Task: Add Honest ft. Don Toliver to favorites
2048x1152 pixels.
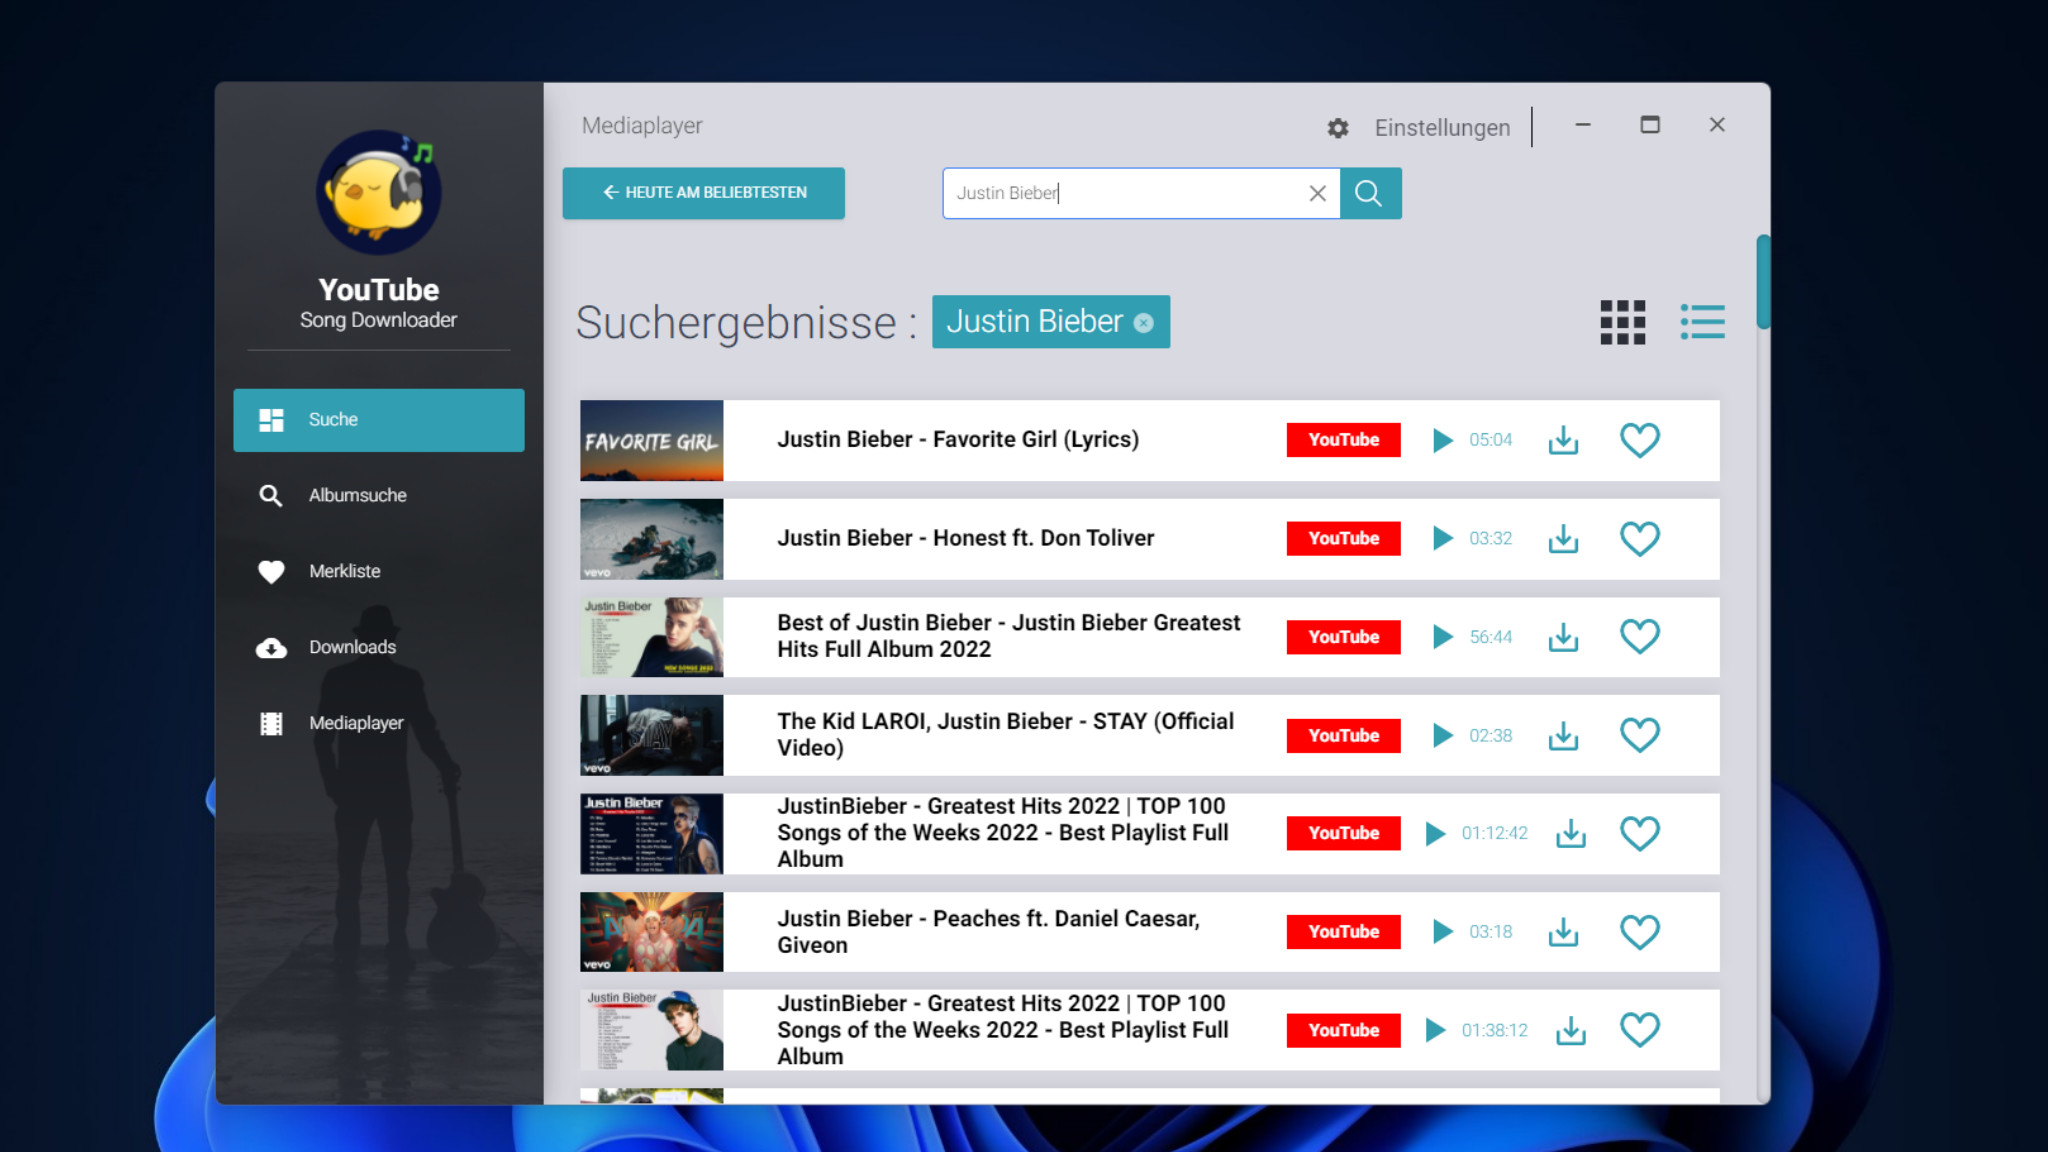Action: [1639, 538]
